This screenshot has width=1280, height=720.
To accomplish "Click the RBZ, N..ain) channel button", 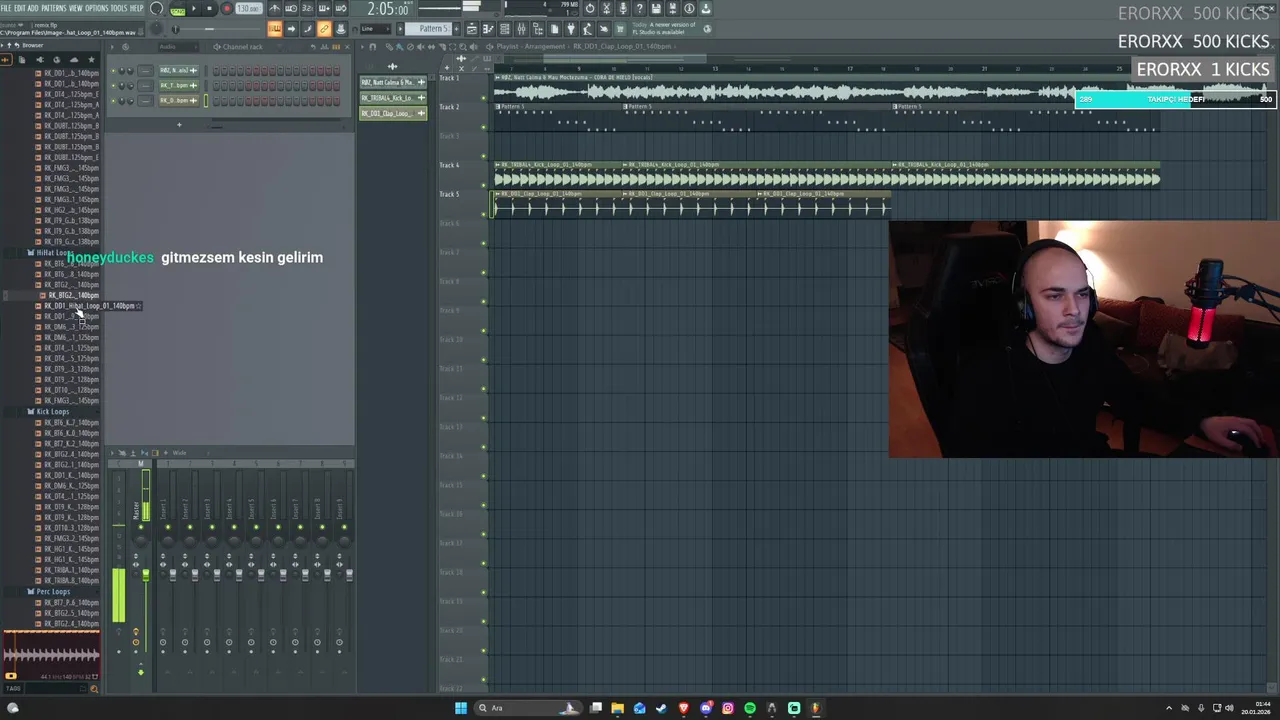I will pyautogui.click(x=180, y=71).
